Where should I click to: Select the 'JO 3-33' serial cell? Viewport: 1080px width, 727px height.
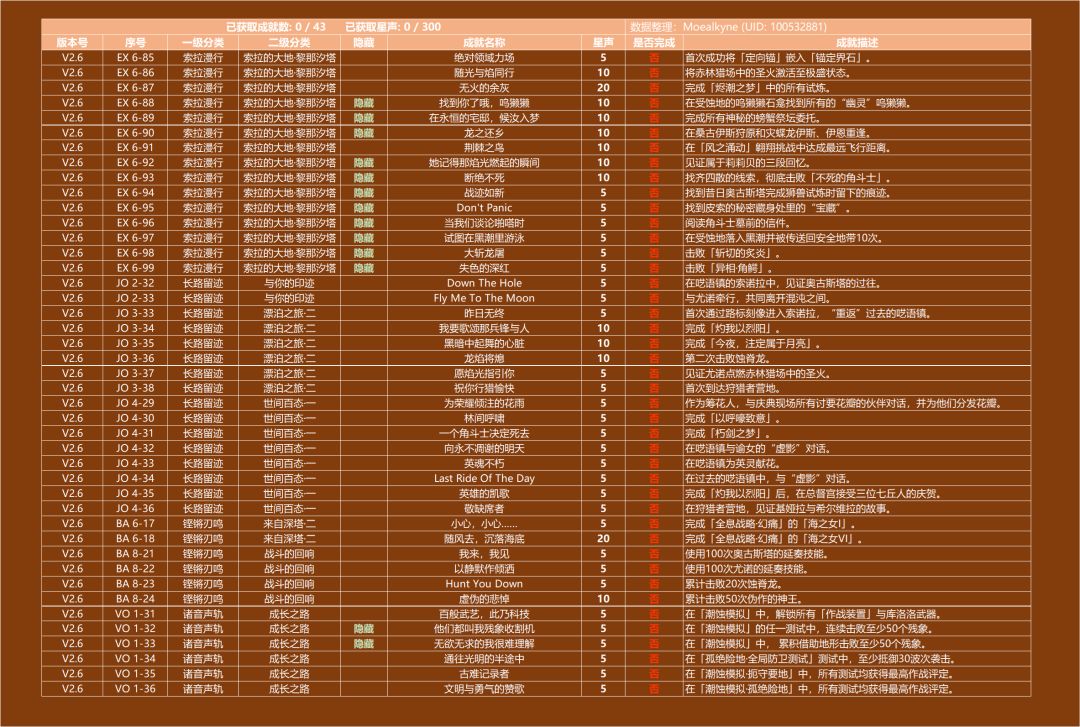(135, 314)
